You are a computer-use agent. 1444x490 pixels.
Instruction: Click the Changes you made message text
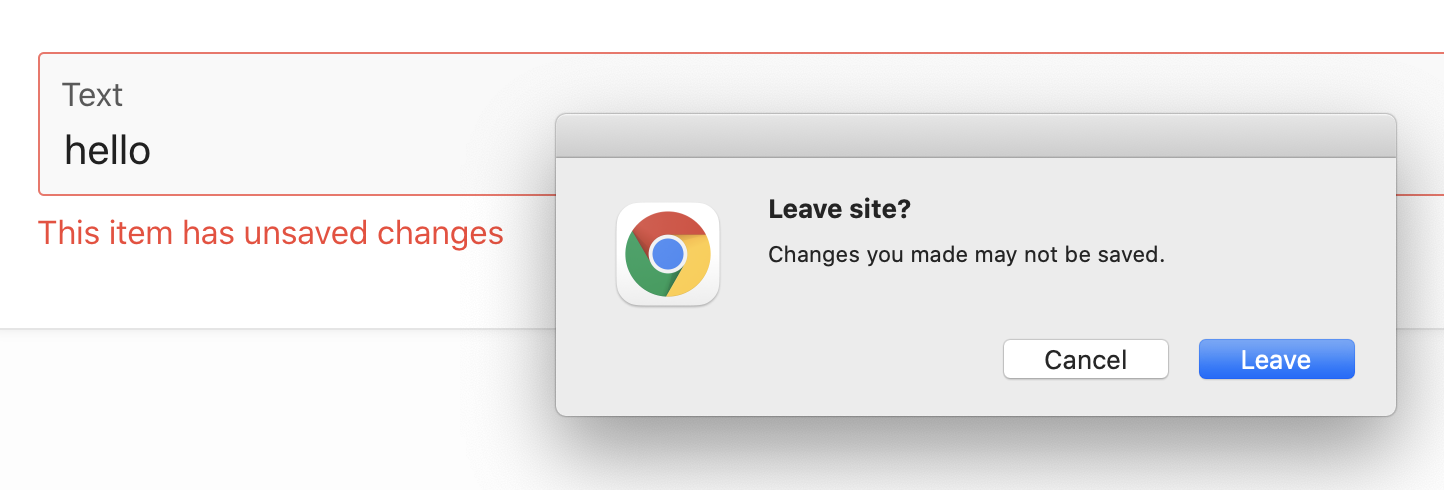967,254
